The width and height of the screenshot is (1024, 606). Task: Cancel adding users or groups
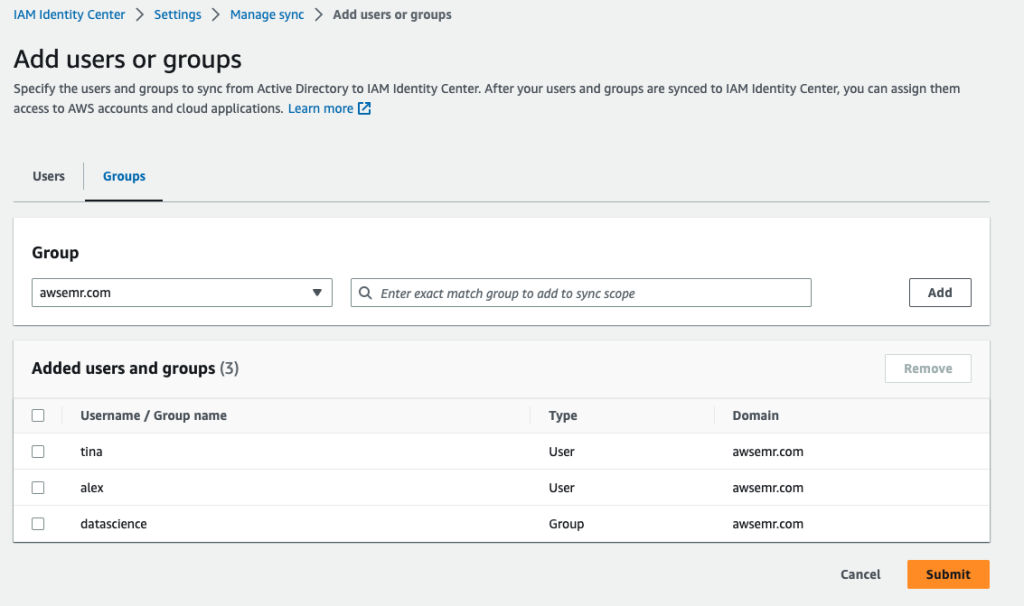point(860,575)
